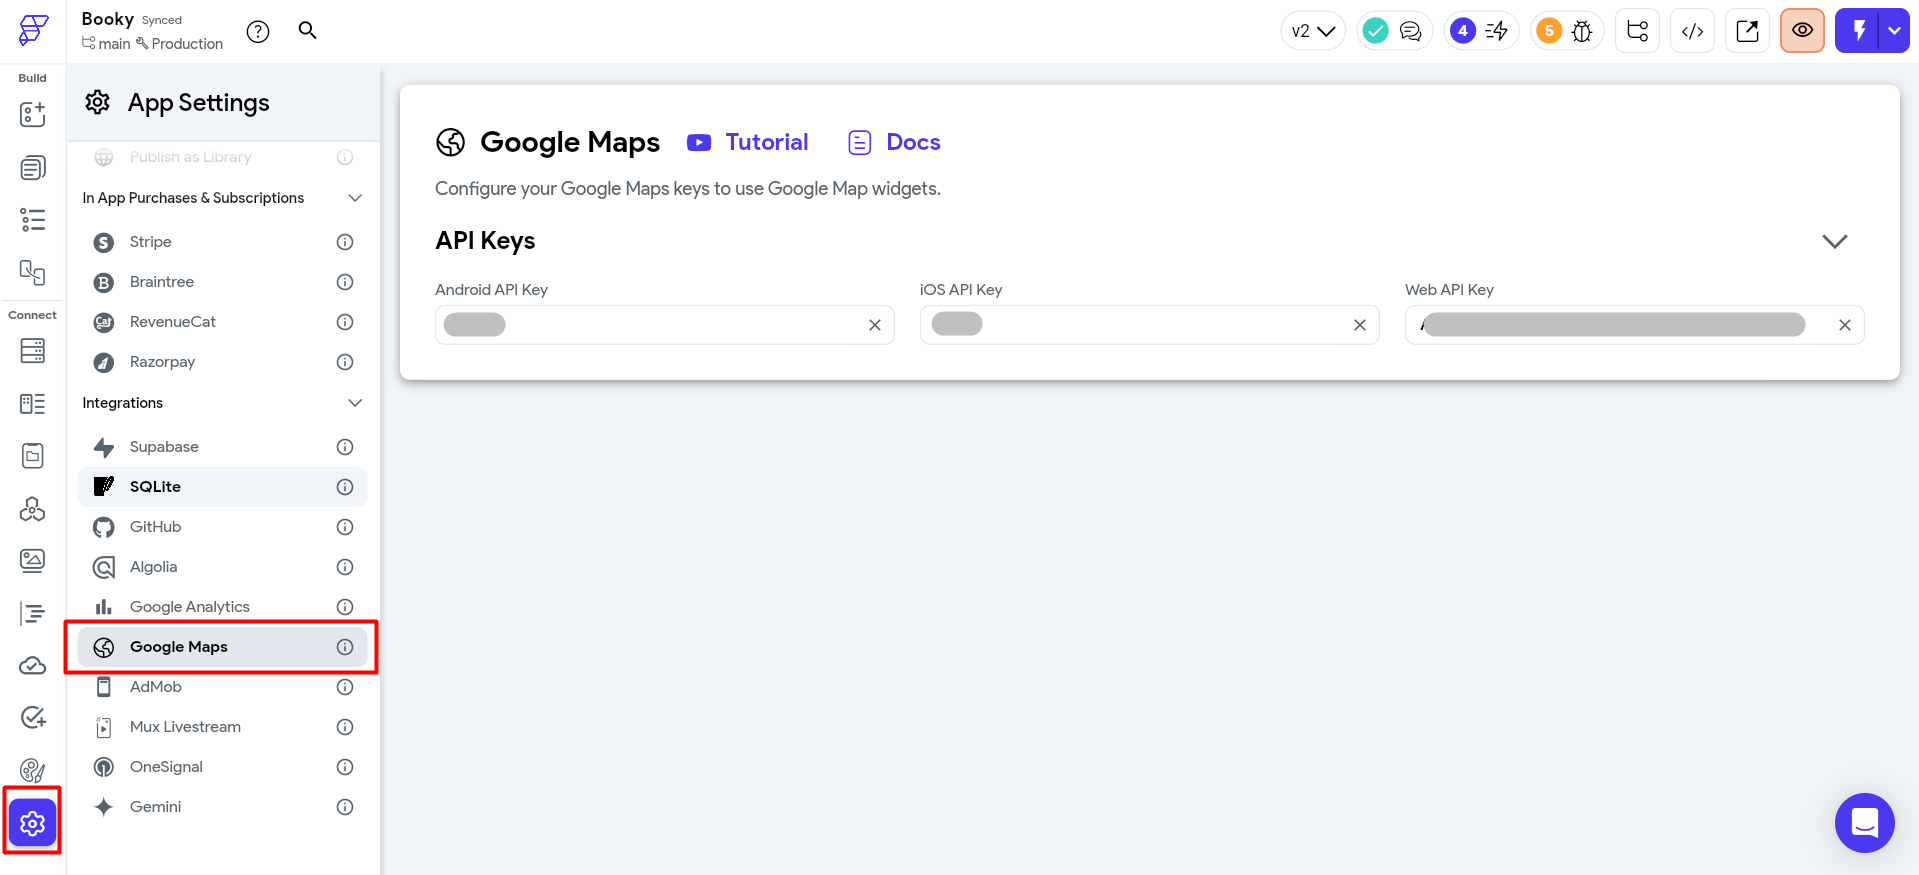Click the project status checkmark icon
The image size is (1919, 875).
coord(1376,31)
